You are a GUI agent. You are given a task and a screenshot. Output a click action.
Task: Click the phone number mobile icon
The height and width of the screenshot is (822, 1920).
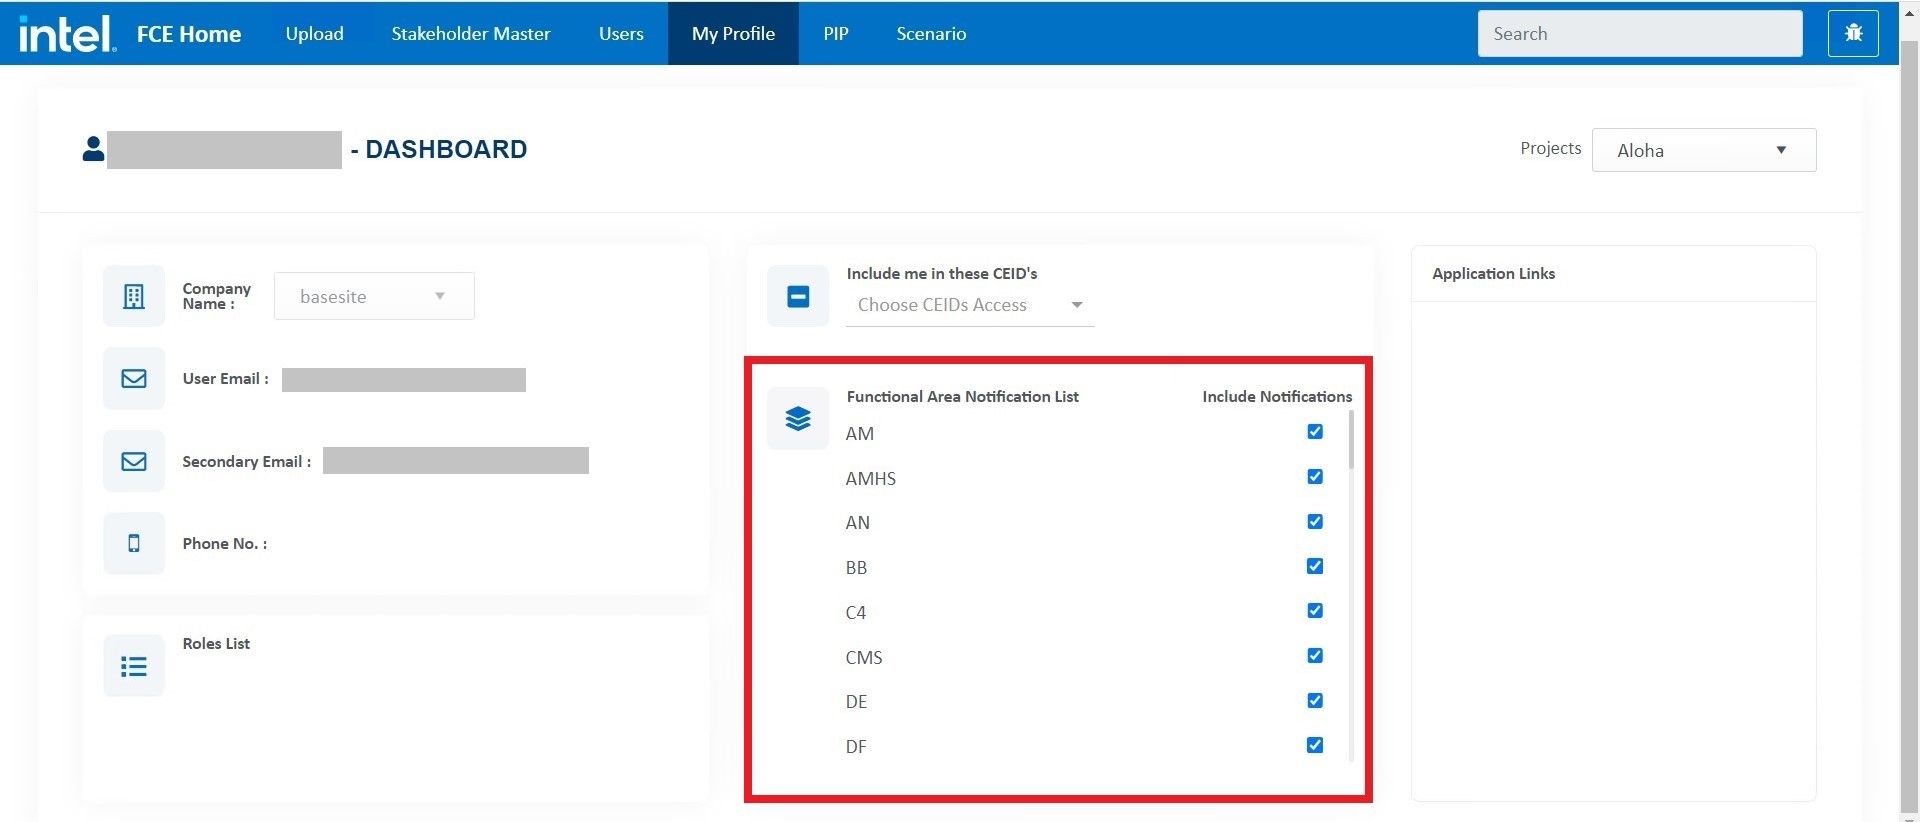click(x=134, y=543)
